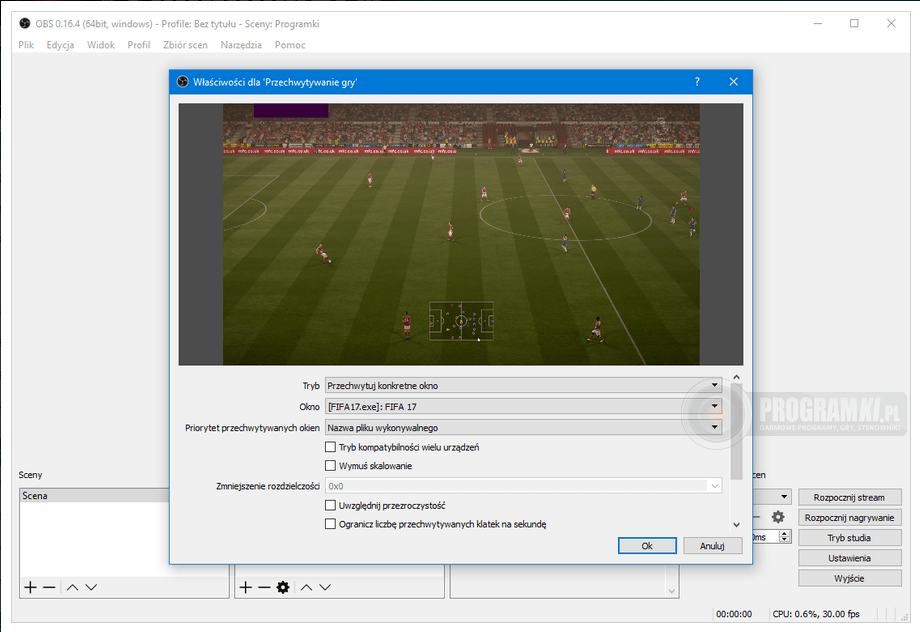Screen dimensions: 920x632
Task: Add a new scene with plus icon
Action: point(31,587)
